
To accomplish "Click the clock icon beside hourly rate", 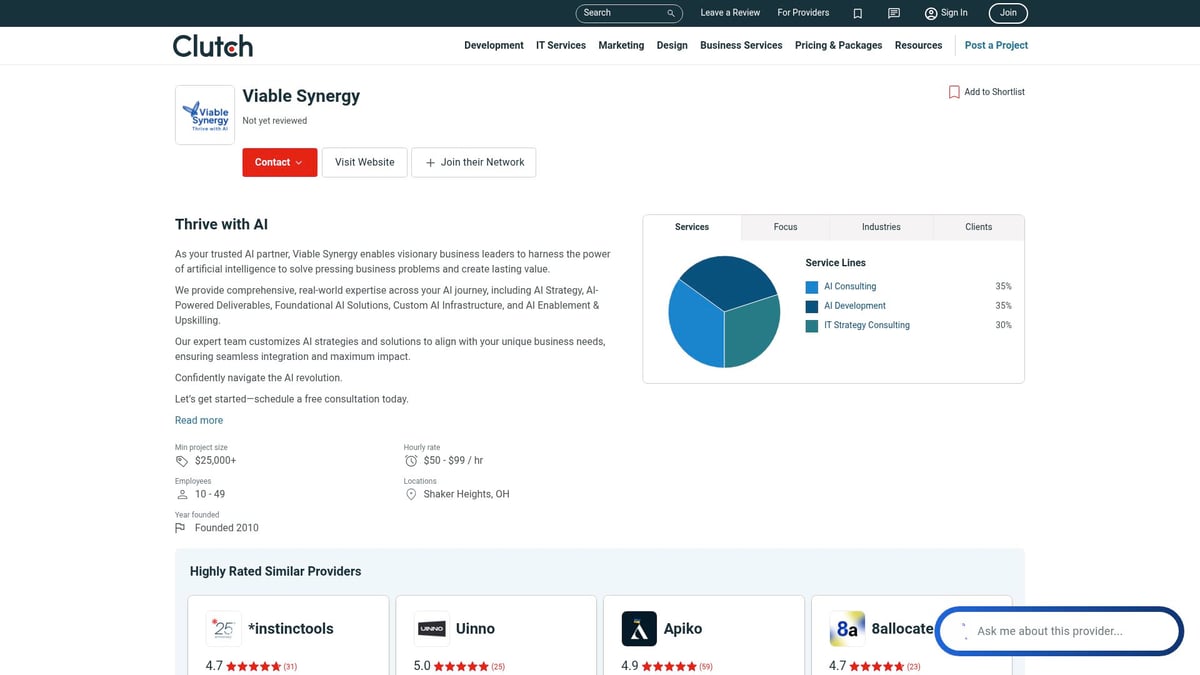I will coord(411,461).
